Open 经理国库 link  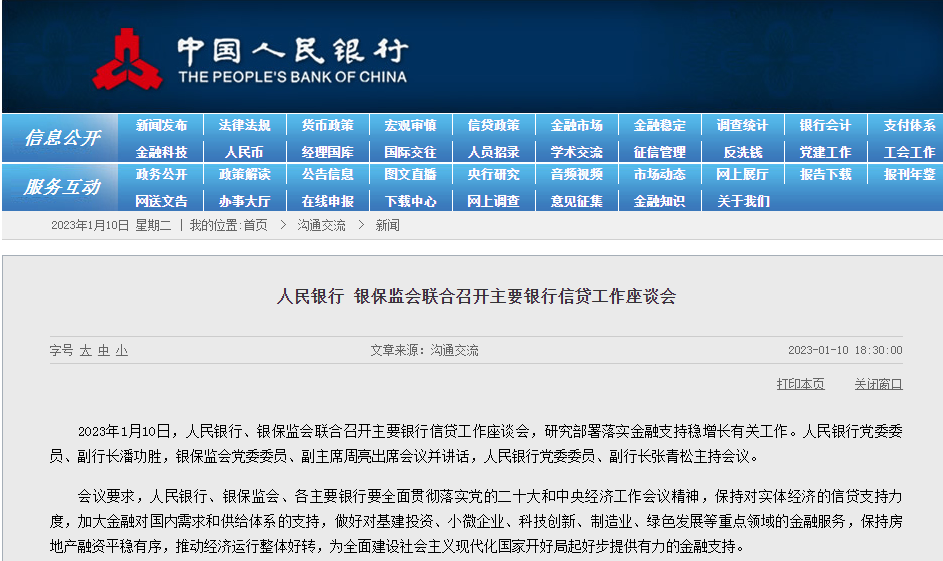(327, 152)
